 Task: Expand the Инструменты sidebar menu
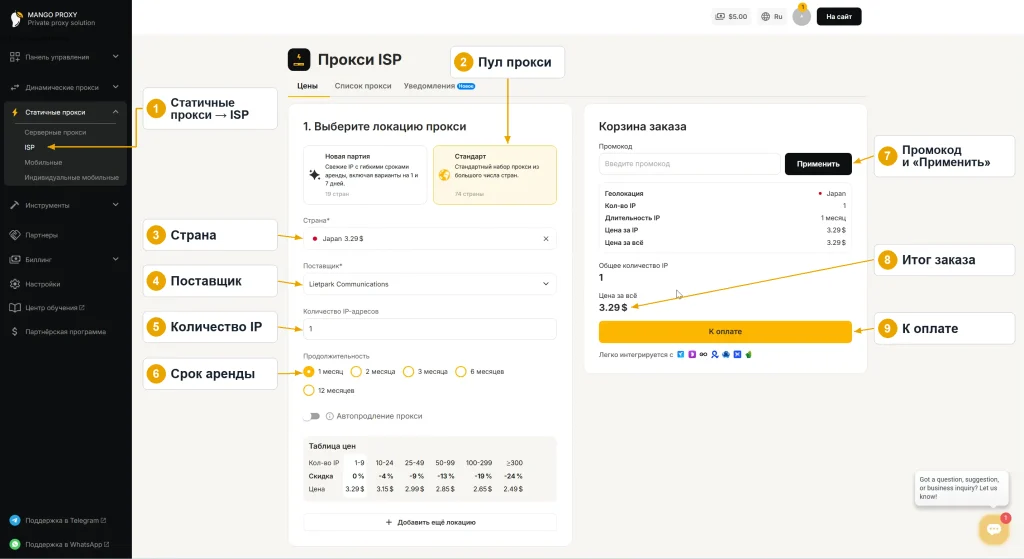coord(65,205)
